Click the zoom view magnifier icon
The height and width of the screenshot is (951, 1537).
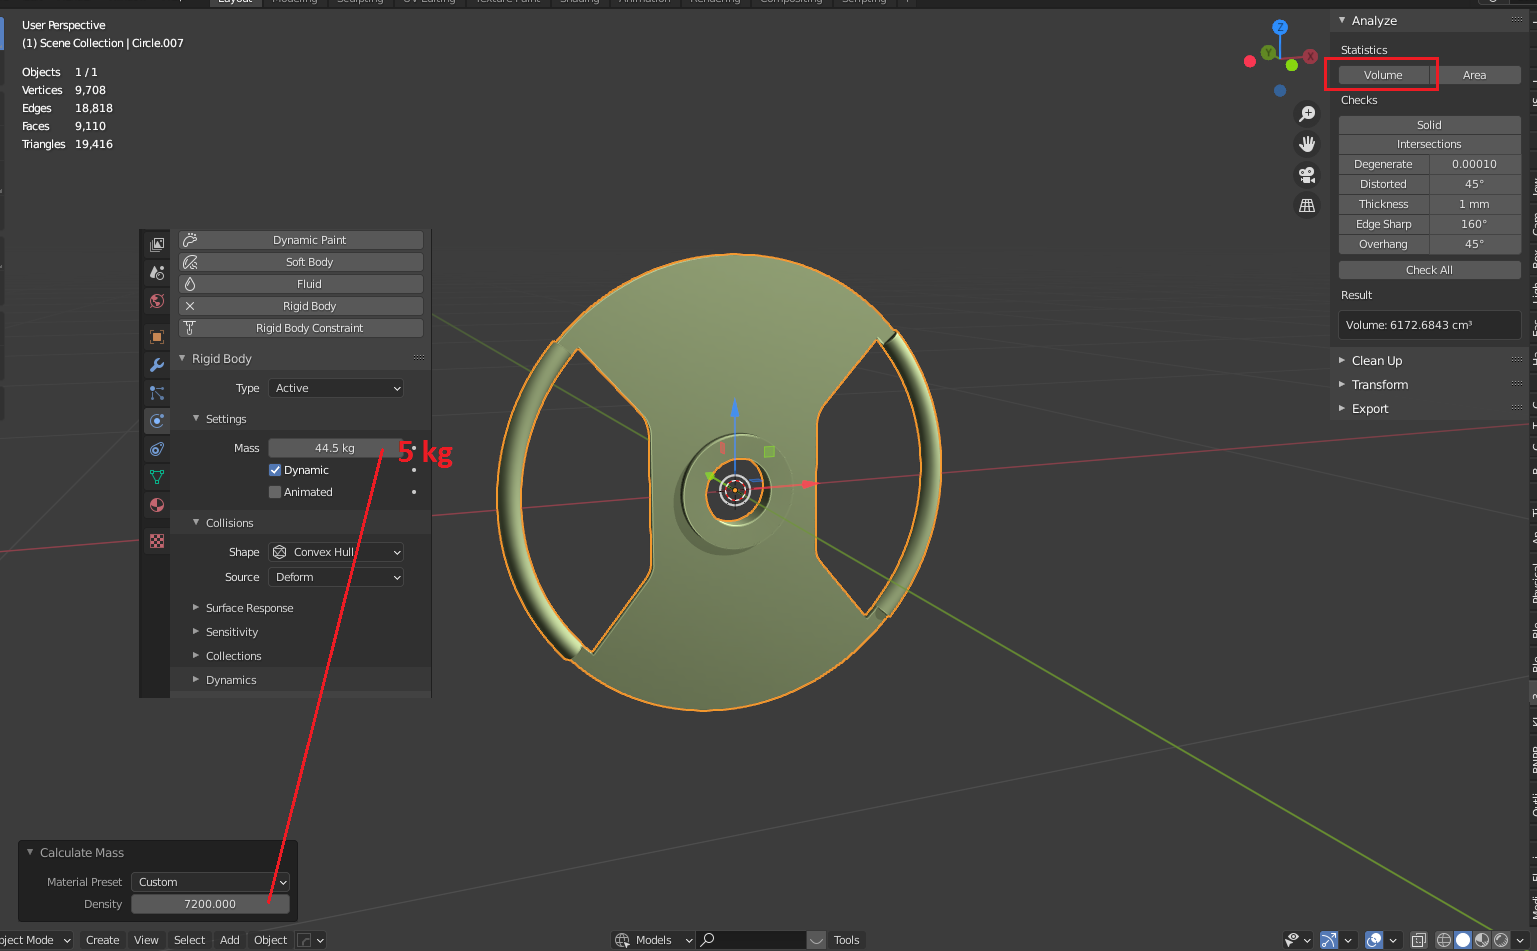pyautogui.click(x=1306, y=113)
